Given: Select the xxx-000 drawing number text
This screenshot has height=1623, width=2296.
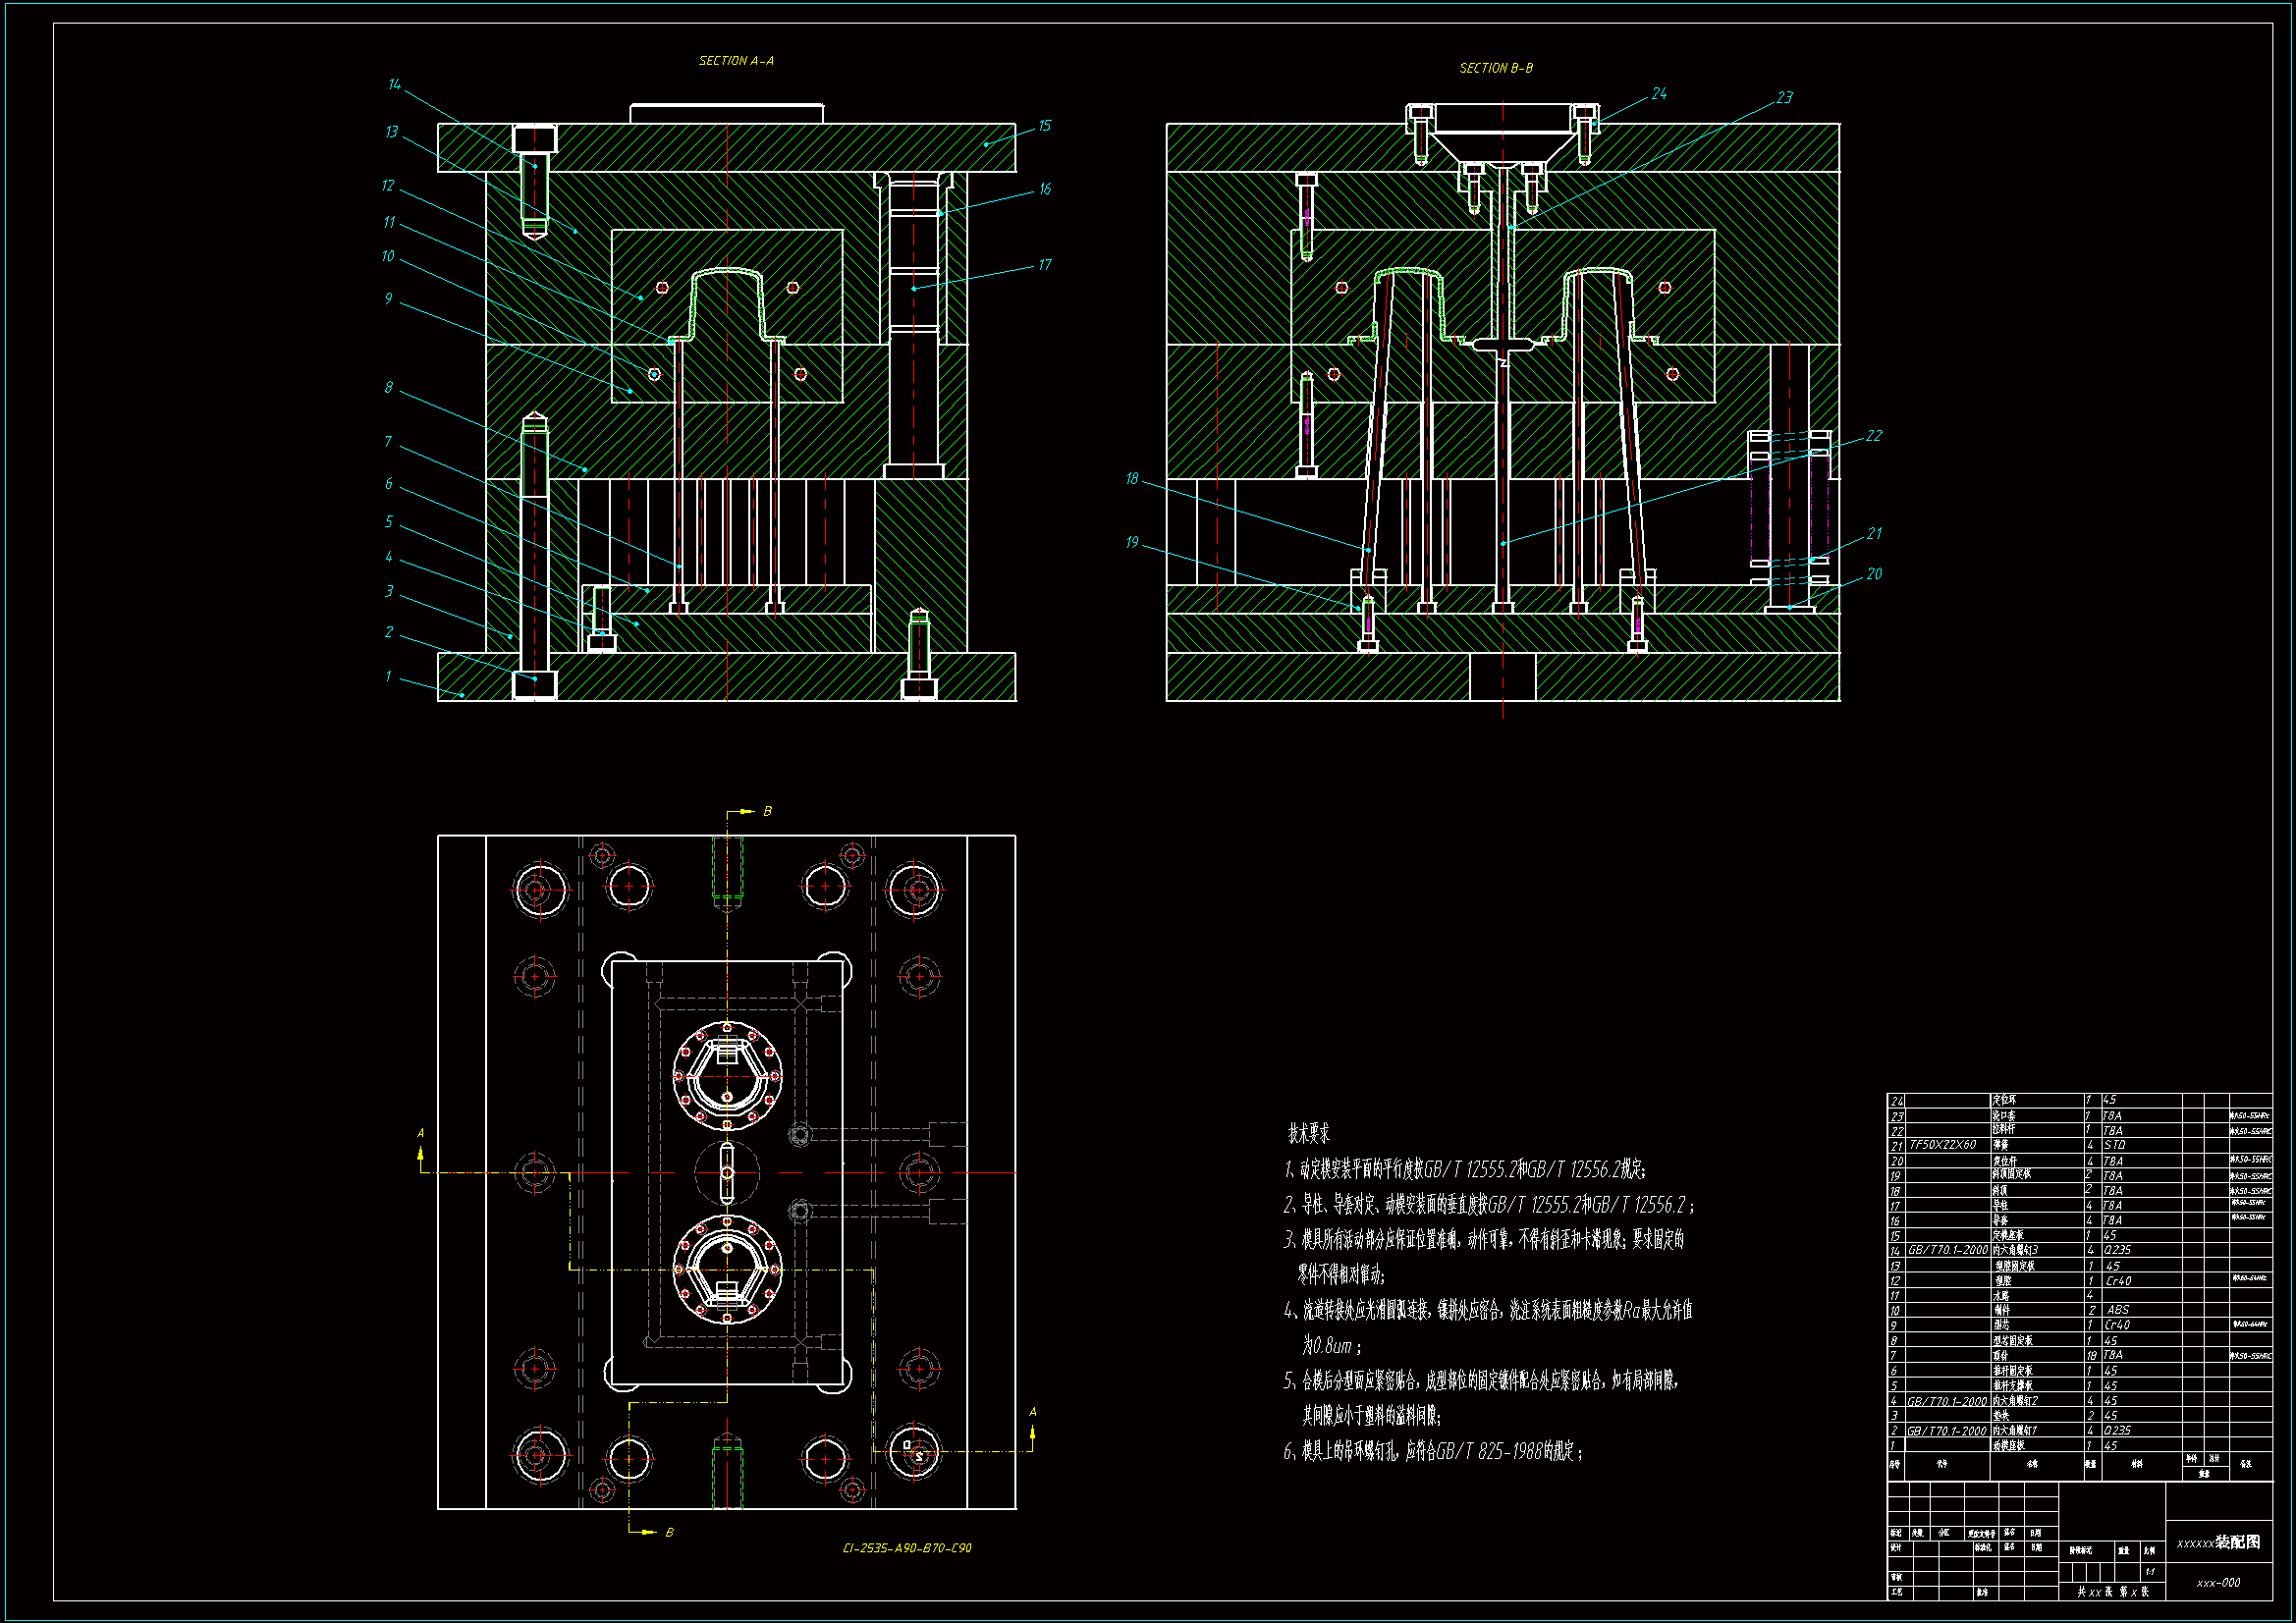Looking at the screenshot, I should point(2218,1583).
